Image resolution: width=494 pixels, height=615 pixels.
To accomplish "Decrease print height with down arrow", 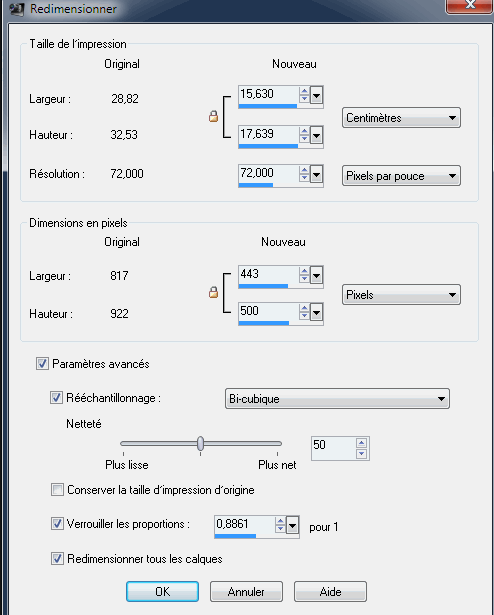I will (304, 139).
